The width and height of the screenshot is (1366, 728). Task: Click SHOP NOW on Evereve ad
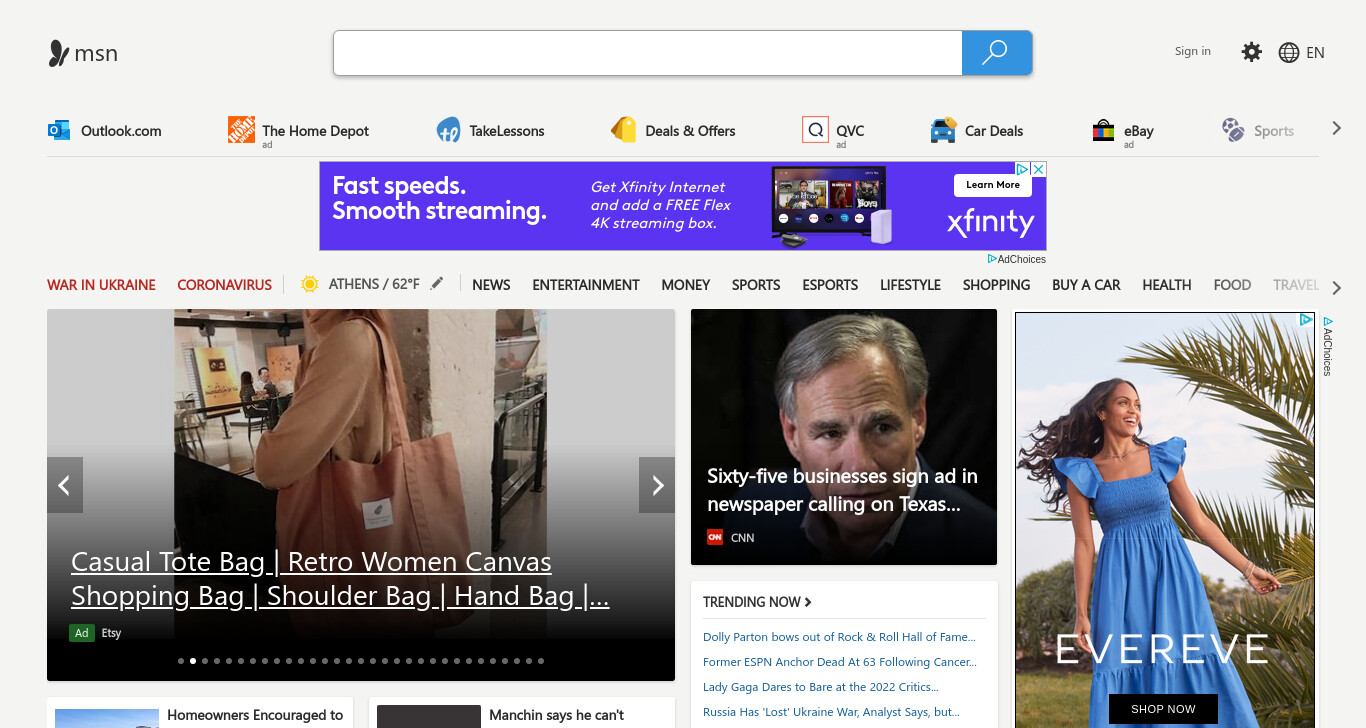coord(1163,709)
